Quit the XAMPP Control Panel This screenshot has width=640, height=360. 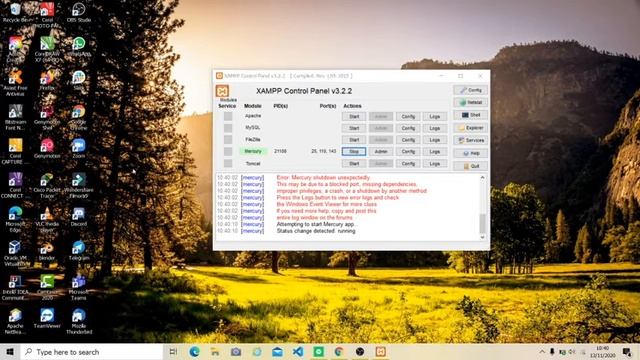[x=470, y=166]
